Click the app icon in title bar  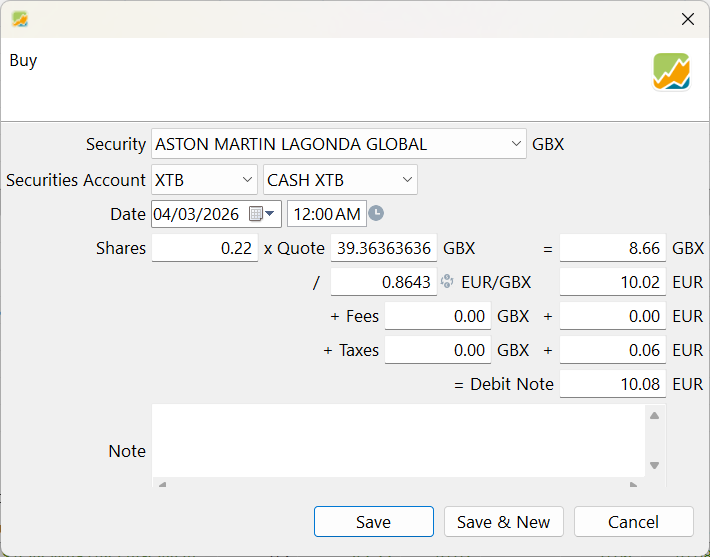click(x=19, y=19)
